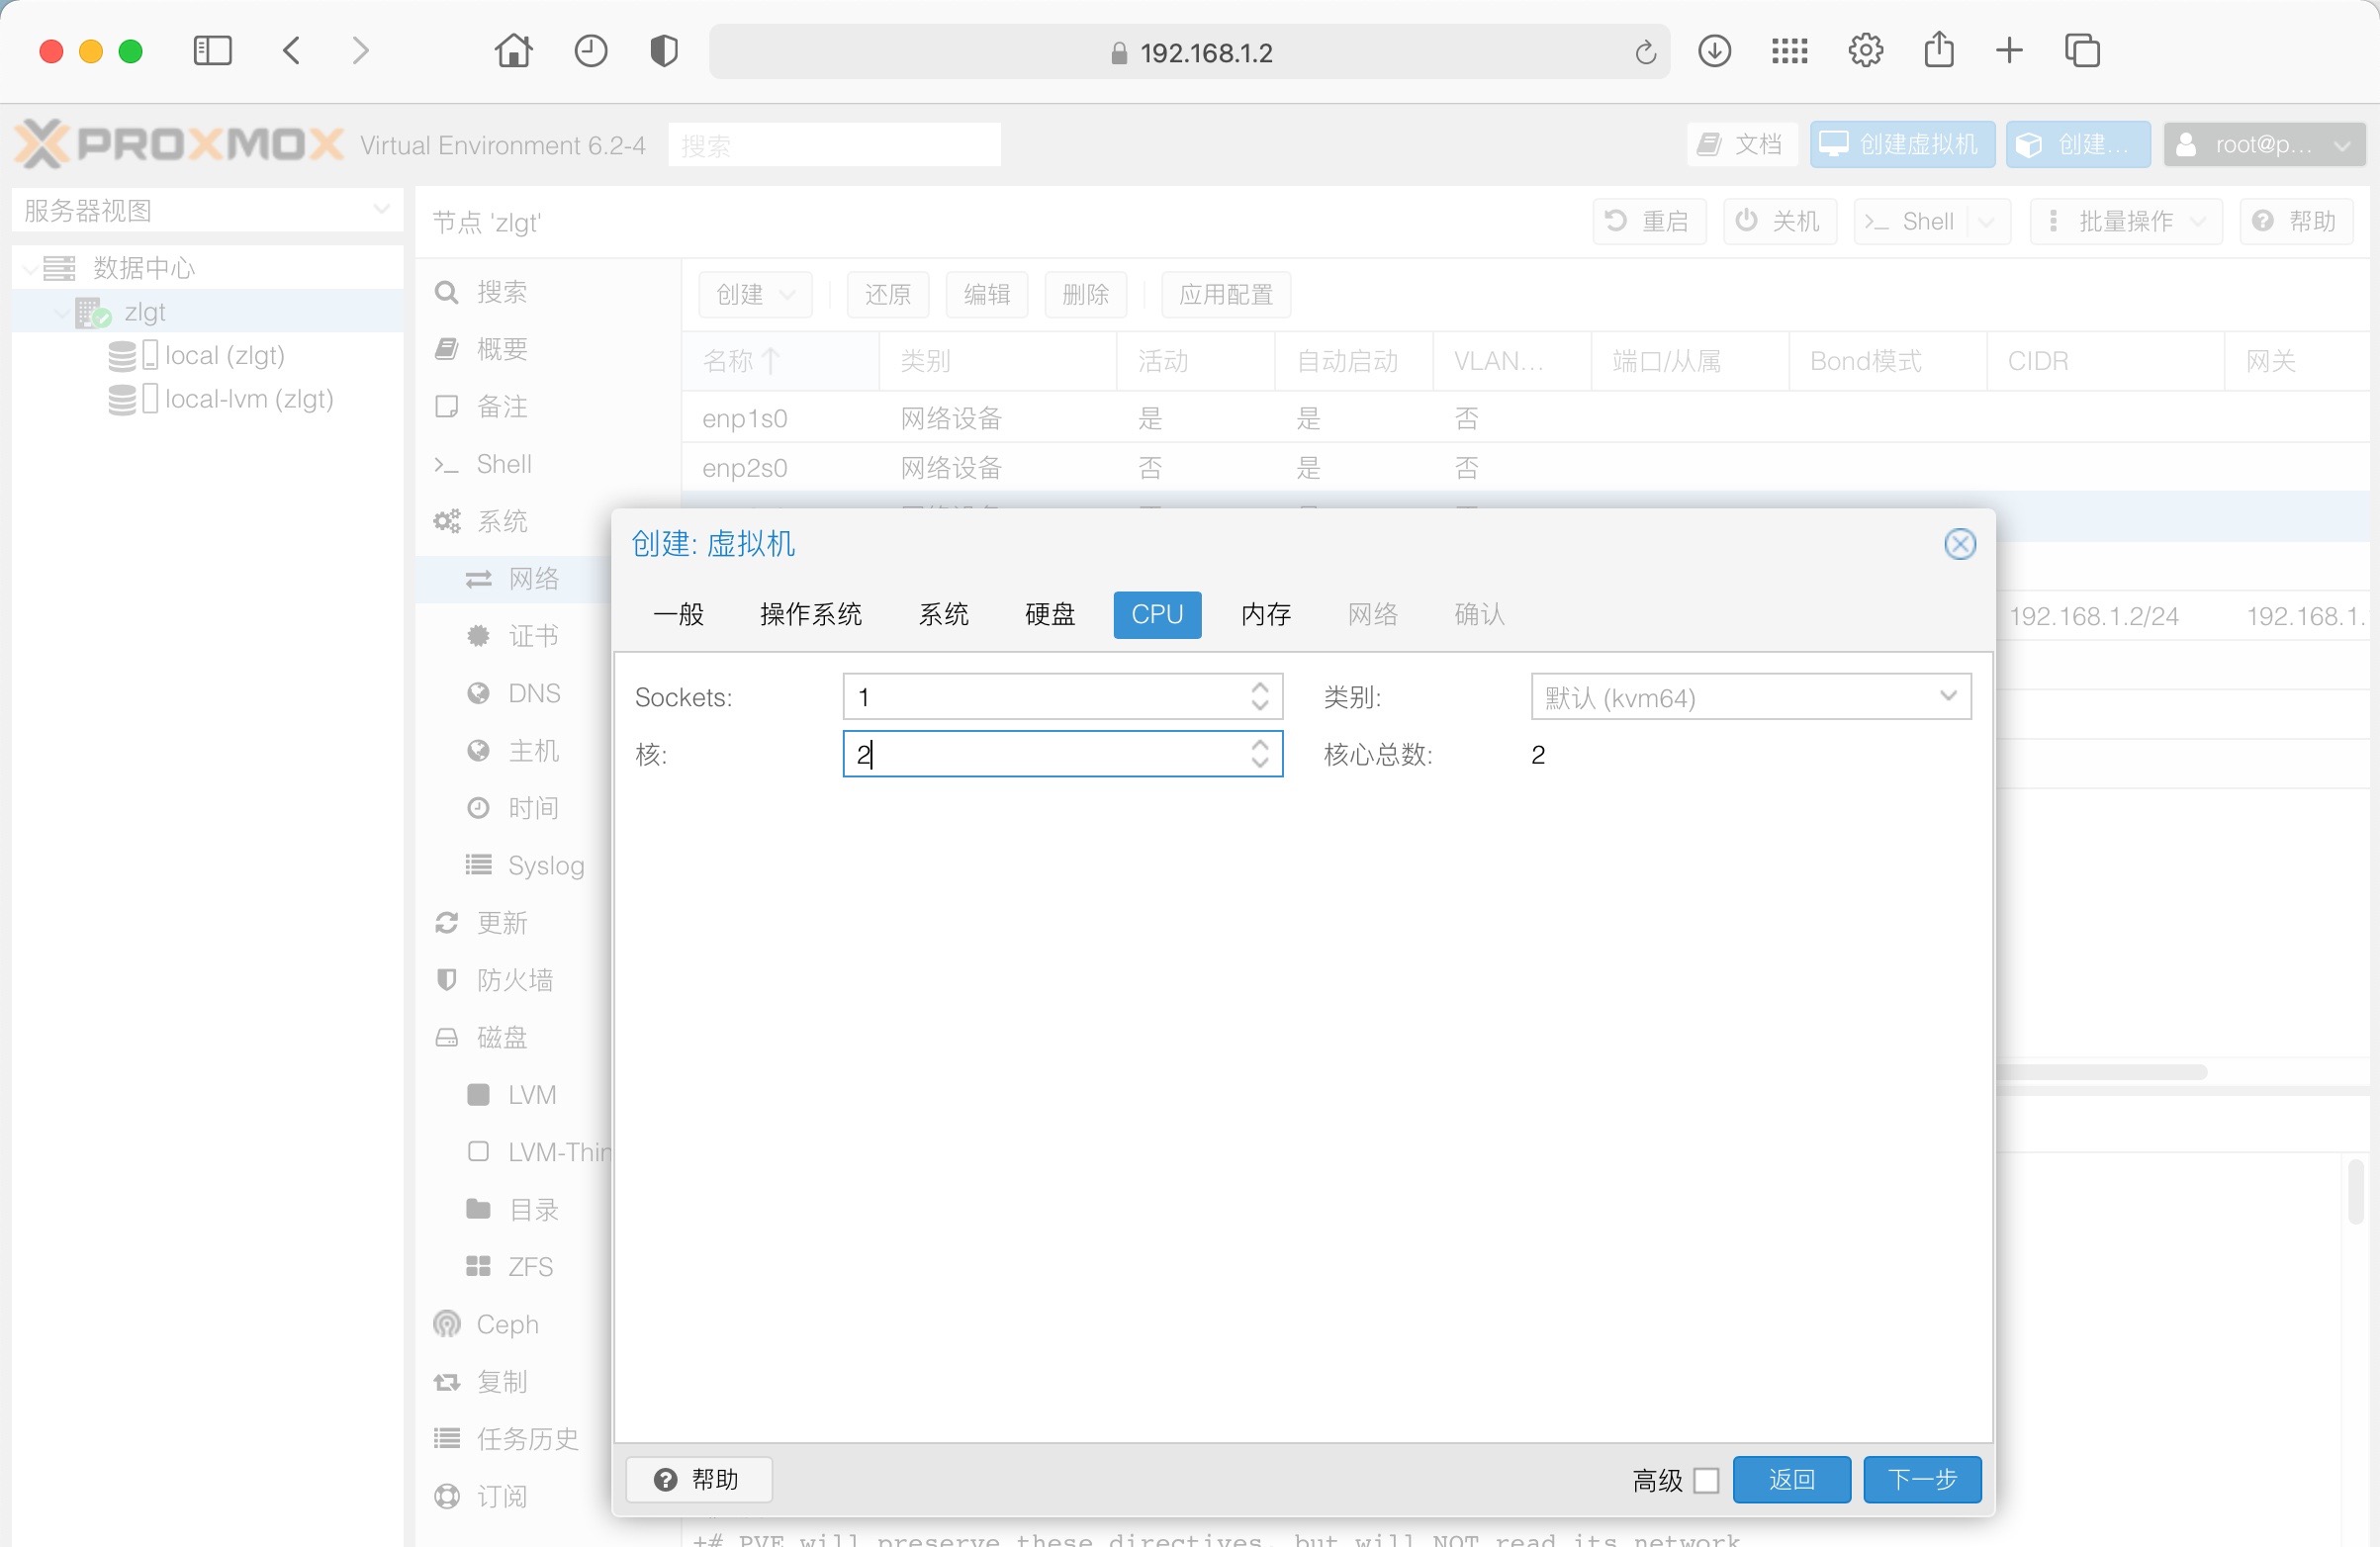
Task: Expand the 服务器视图 view selector
Action: (x=380, y=210)
